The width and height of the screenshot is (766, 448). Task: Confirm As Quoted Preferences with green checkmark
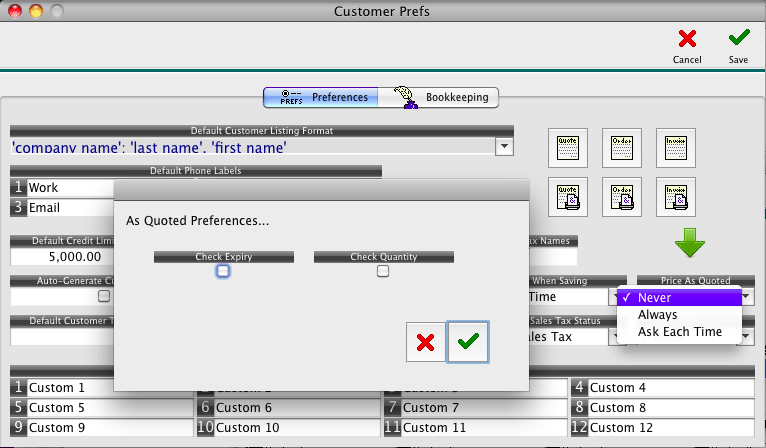tap(468, 342)
